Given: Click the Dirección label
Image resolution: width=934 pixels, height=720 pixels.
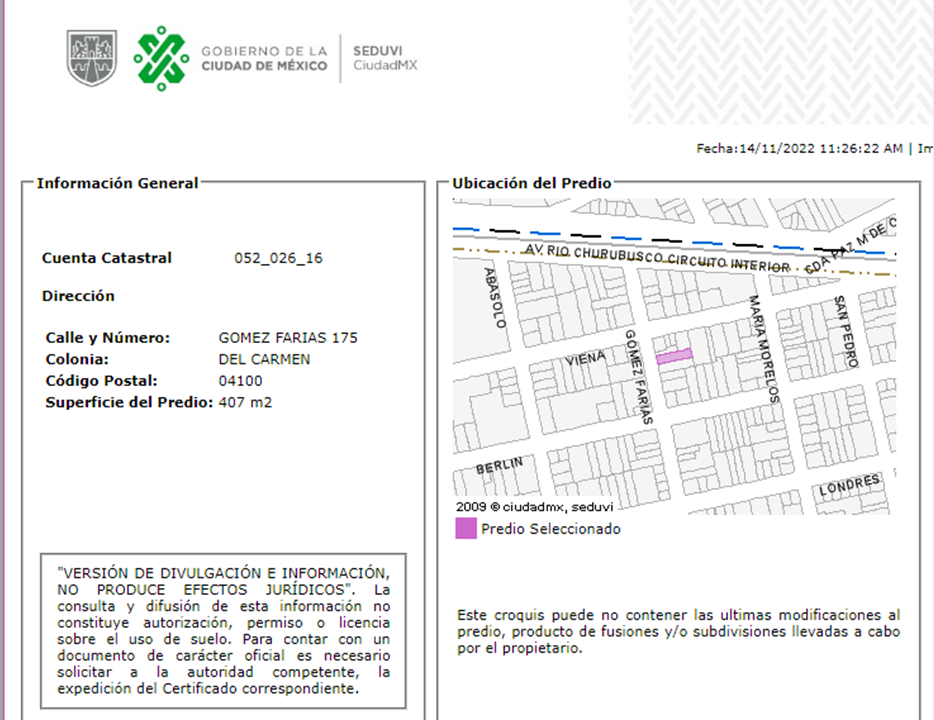Looking at the screenshot, I should pyautogui.click(x=78, y=296).
